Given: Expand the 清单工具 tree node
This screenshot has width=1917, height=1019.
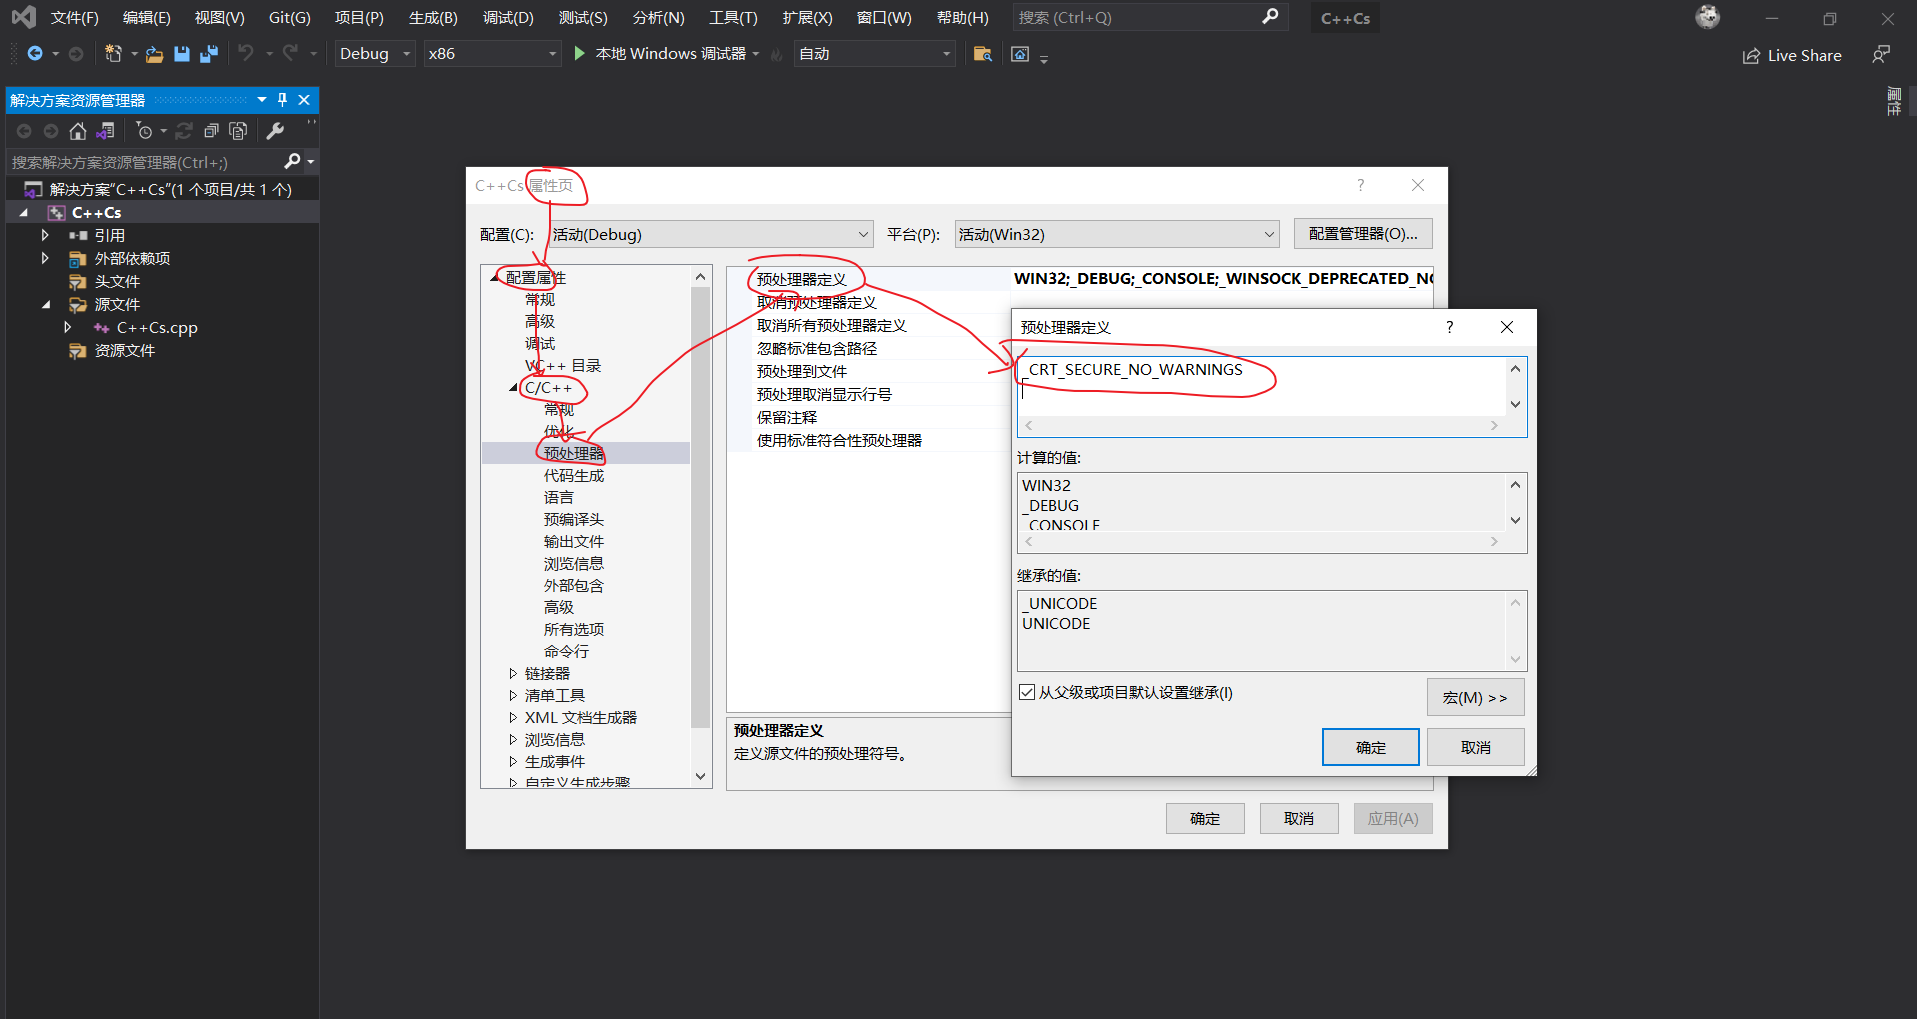Looking at the screenshot, I should [x=513, y=696].
